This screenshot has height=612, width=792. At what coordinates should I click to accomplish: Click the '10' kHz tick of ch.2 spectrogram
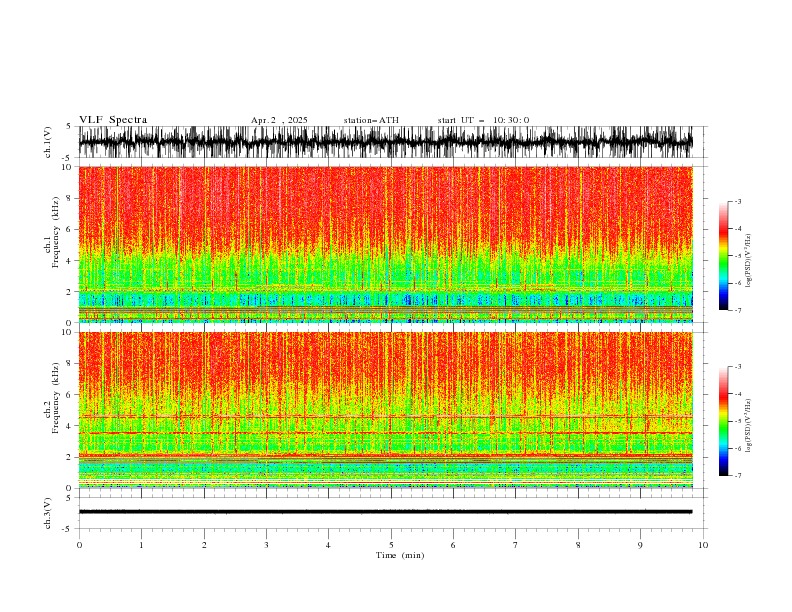[67, 332]
